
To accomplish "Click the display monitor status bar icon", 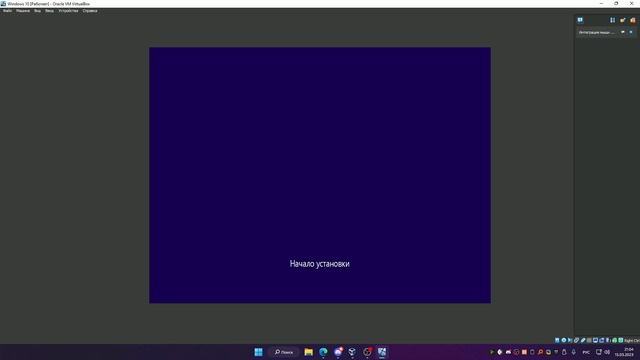I will [596, 340].
